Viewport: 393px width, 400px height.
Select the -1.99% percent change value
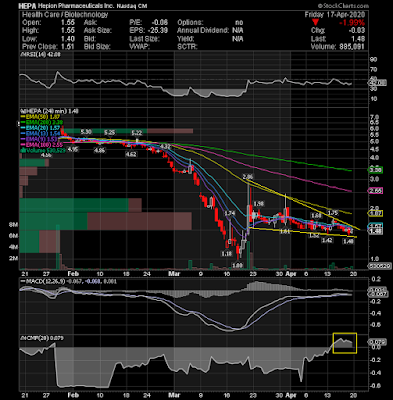(352, 23)
